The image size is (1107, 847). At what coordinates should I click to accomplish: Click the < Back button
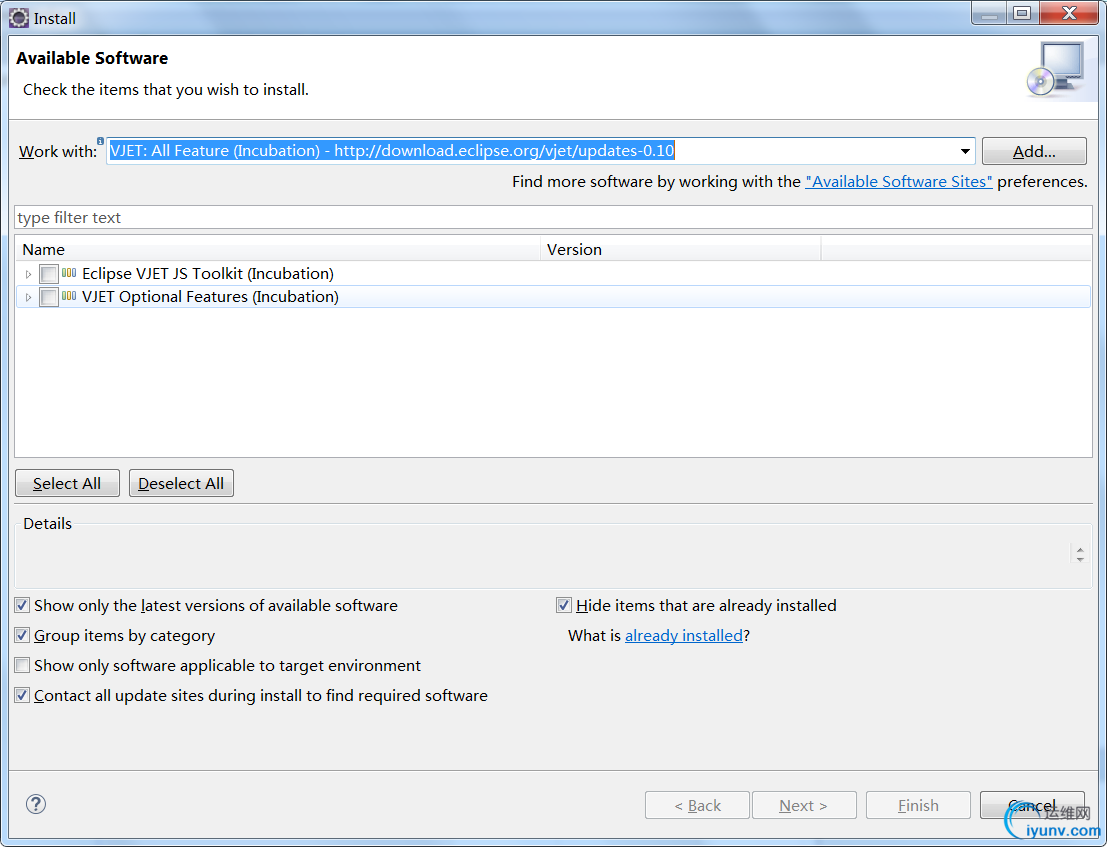pyautogui.click(x=697, y=805)
